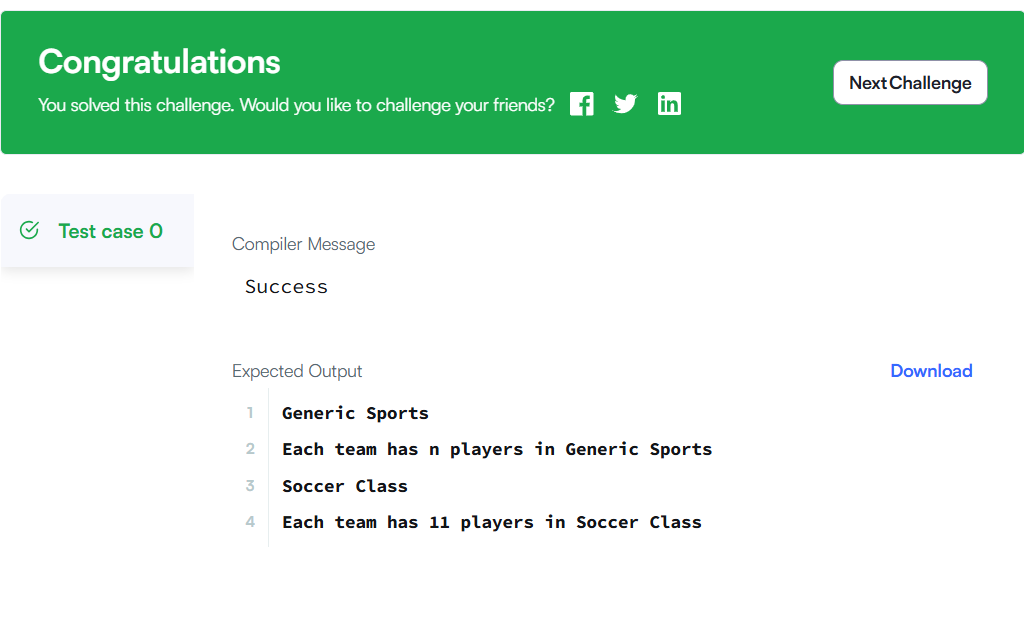This screenshot has width=1024, height=619.
Task: Go to the Next Challenge
Action: [910, 83]
